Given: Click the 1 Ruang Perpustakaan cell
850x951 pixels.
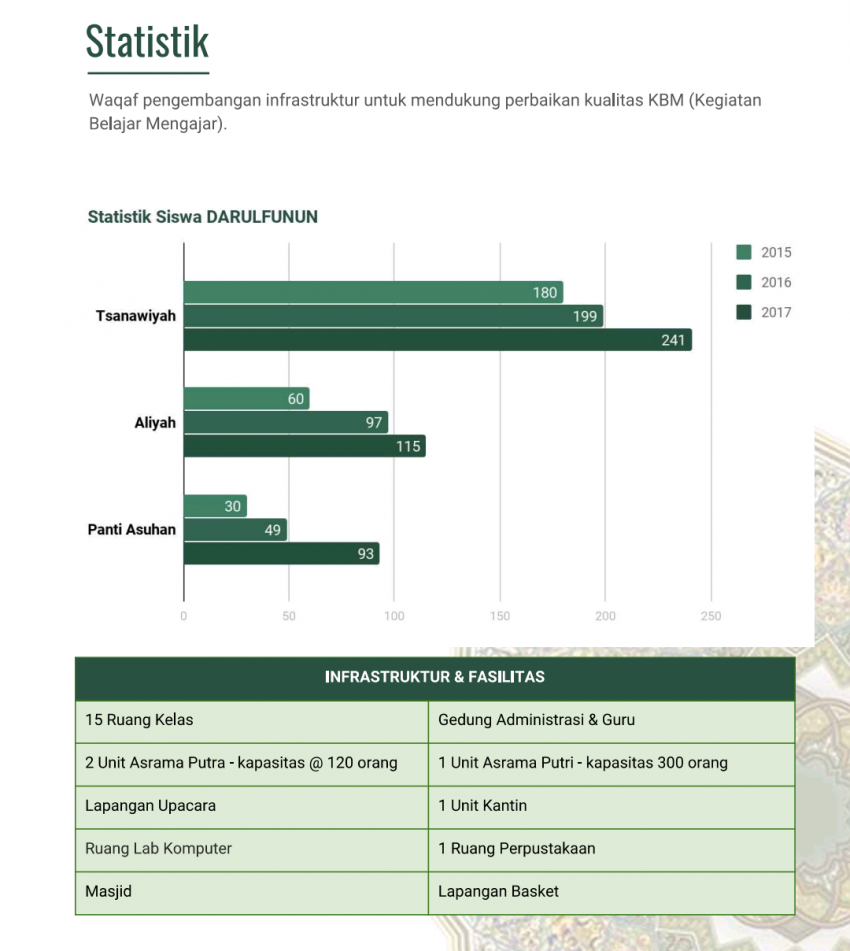Looking at the screenshot, I should click(612, 850).
